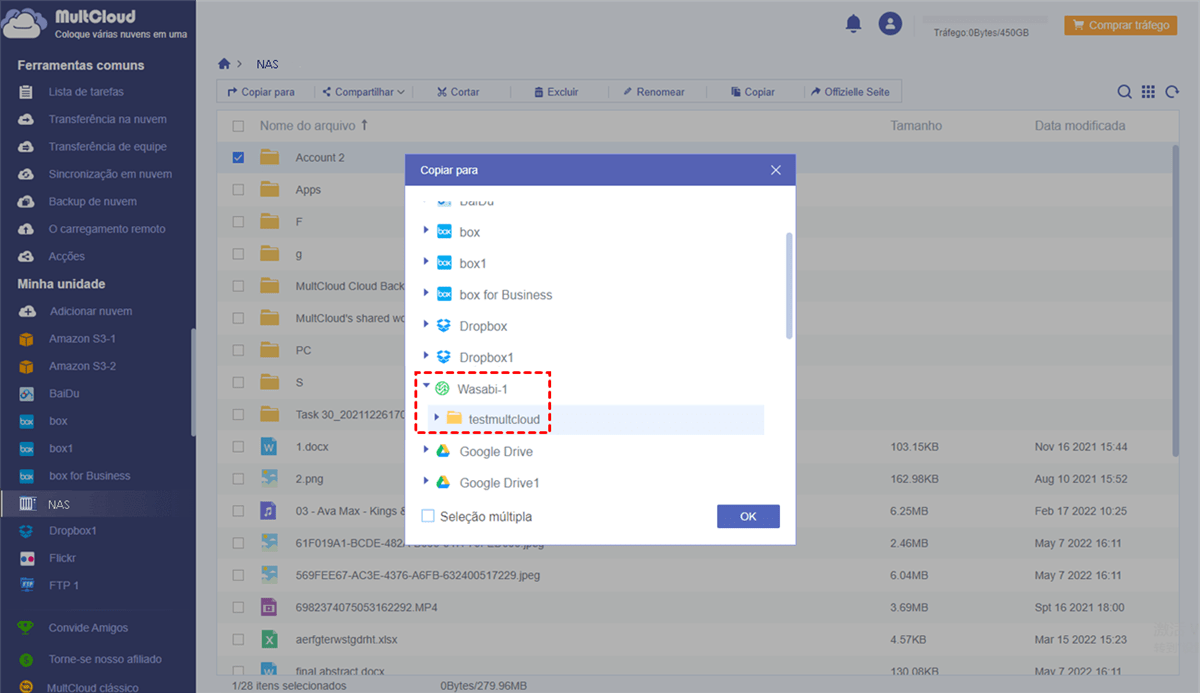
Task: Open Transferência na nuvem
Action: 107,119
